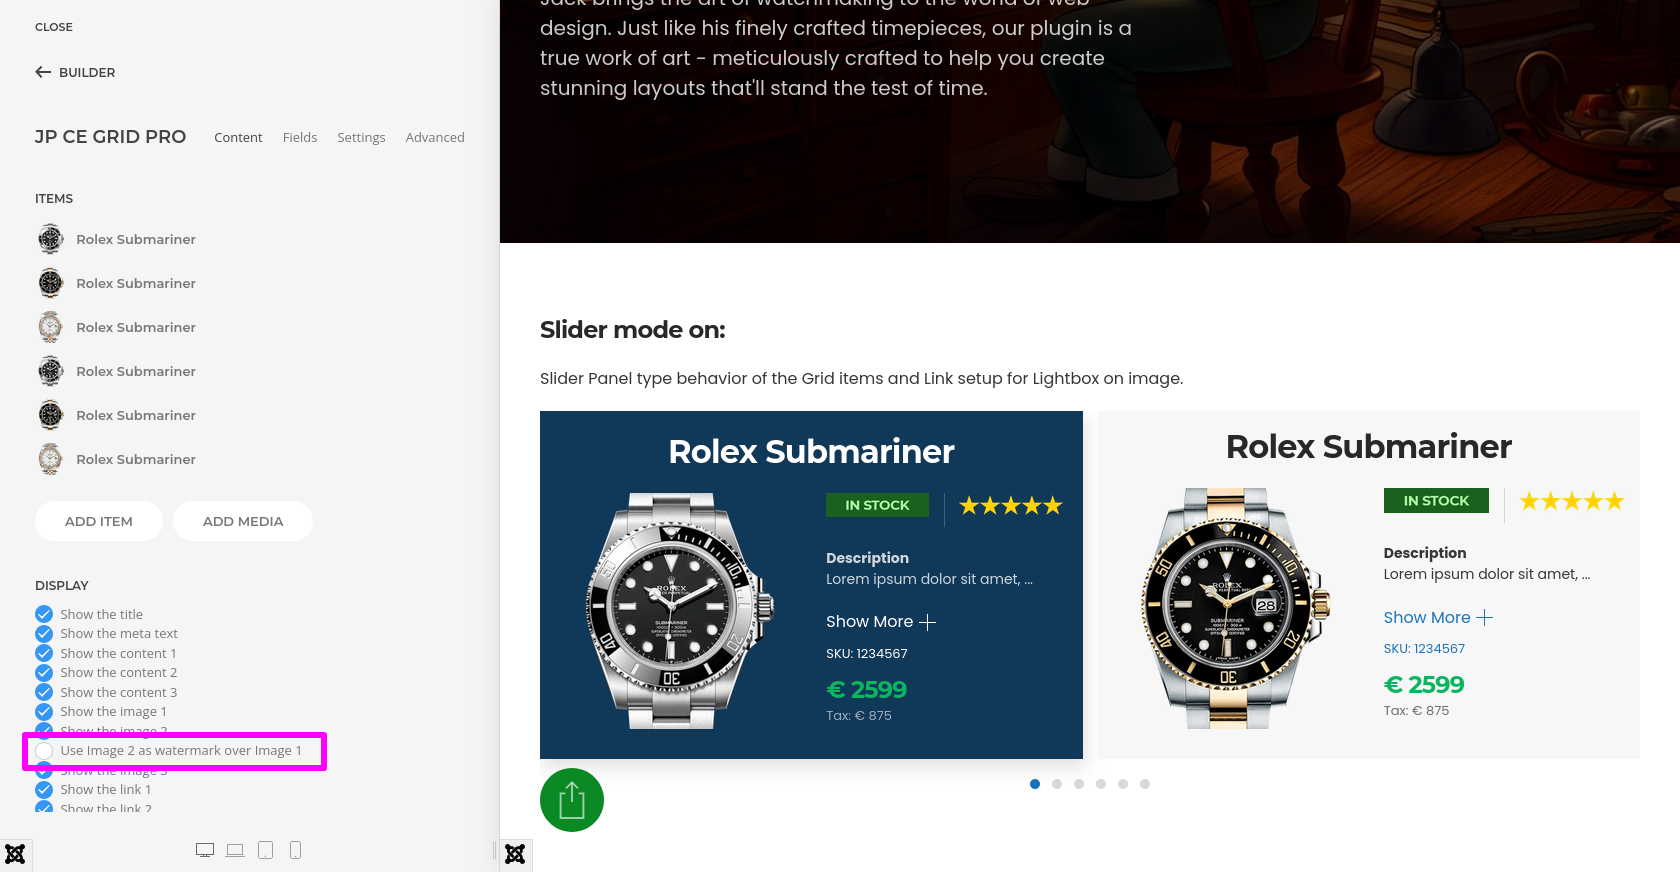This screenshot has height=872, width=1680.
Task: Uncheck the 'Show the title' option
Action: [44, 614]
